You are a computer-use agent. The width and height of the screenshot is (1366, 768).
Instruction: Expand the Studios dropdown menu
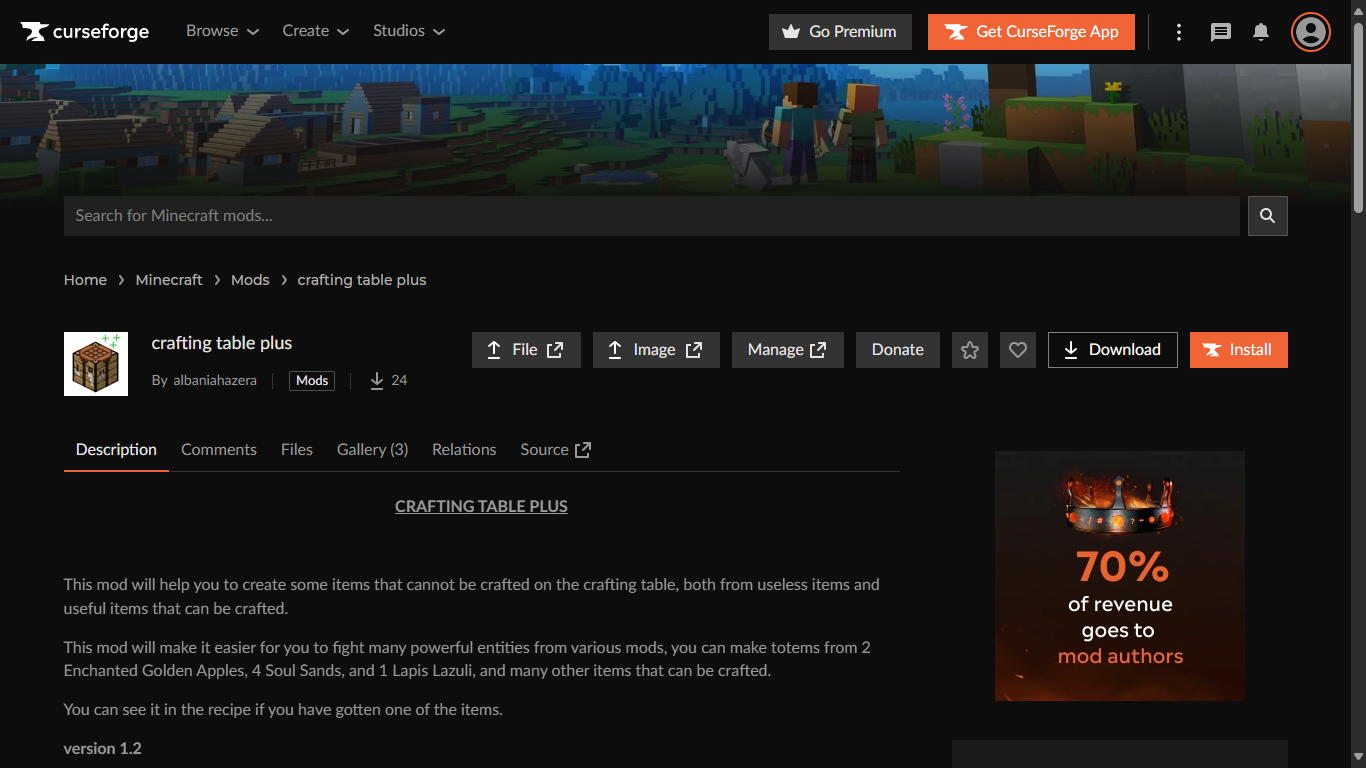tap(409, 31)
